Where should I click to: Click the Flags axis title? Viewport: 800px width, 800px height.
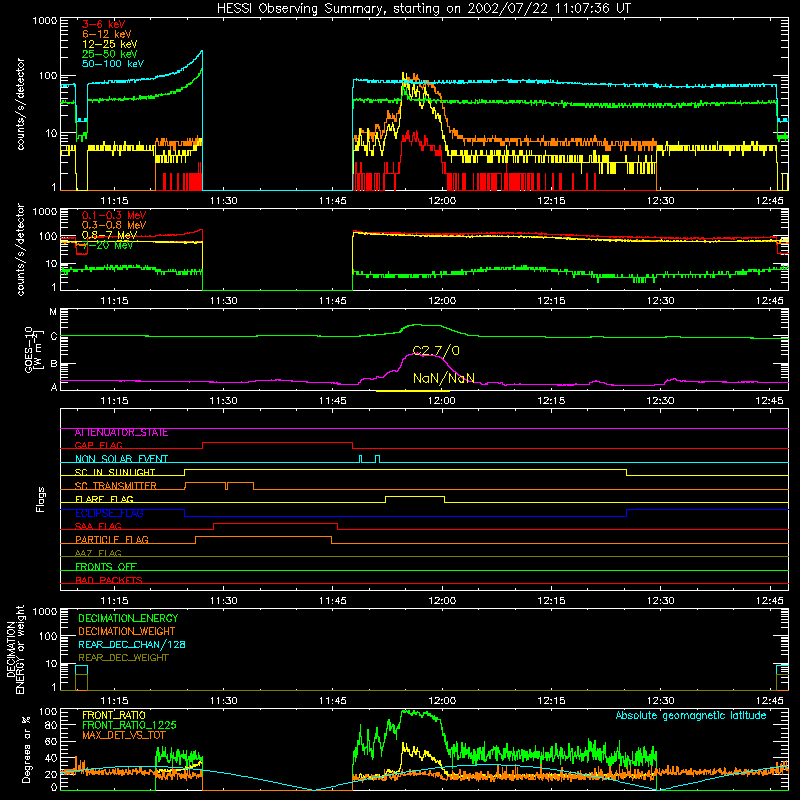41,499
